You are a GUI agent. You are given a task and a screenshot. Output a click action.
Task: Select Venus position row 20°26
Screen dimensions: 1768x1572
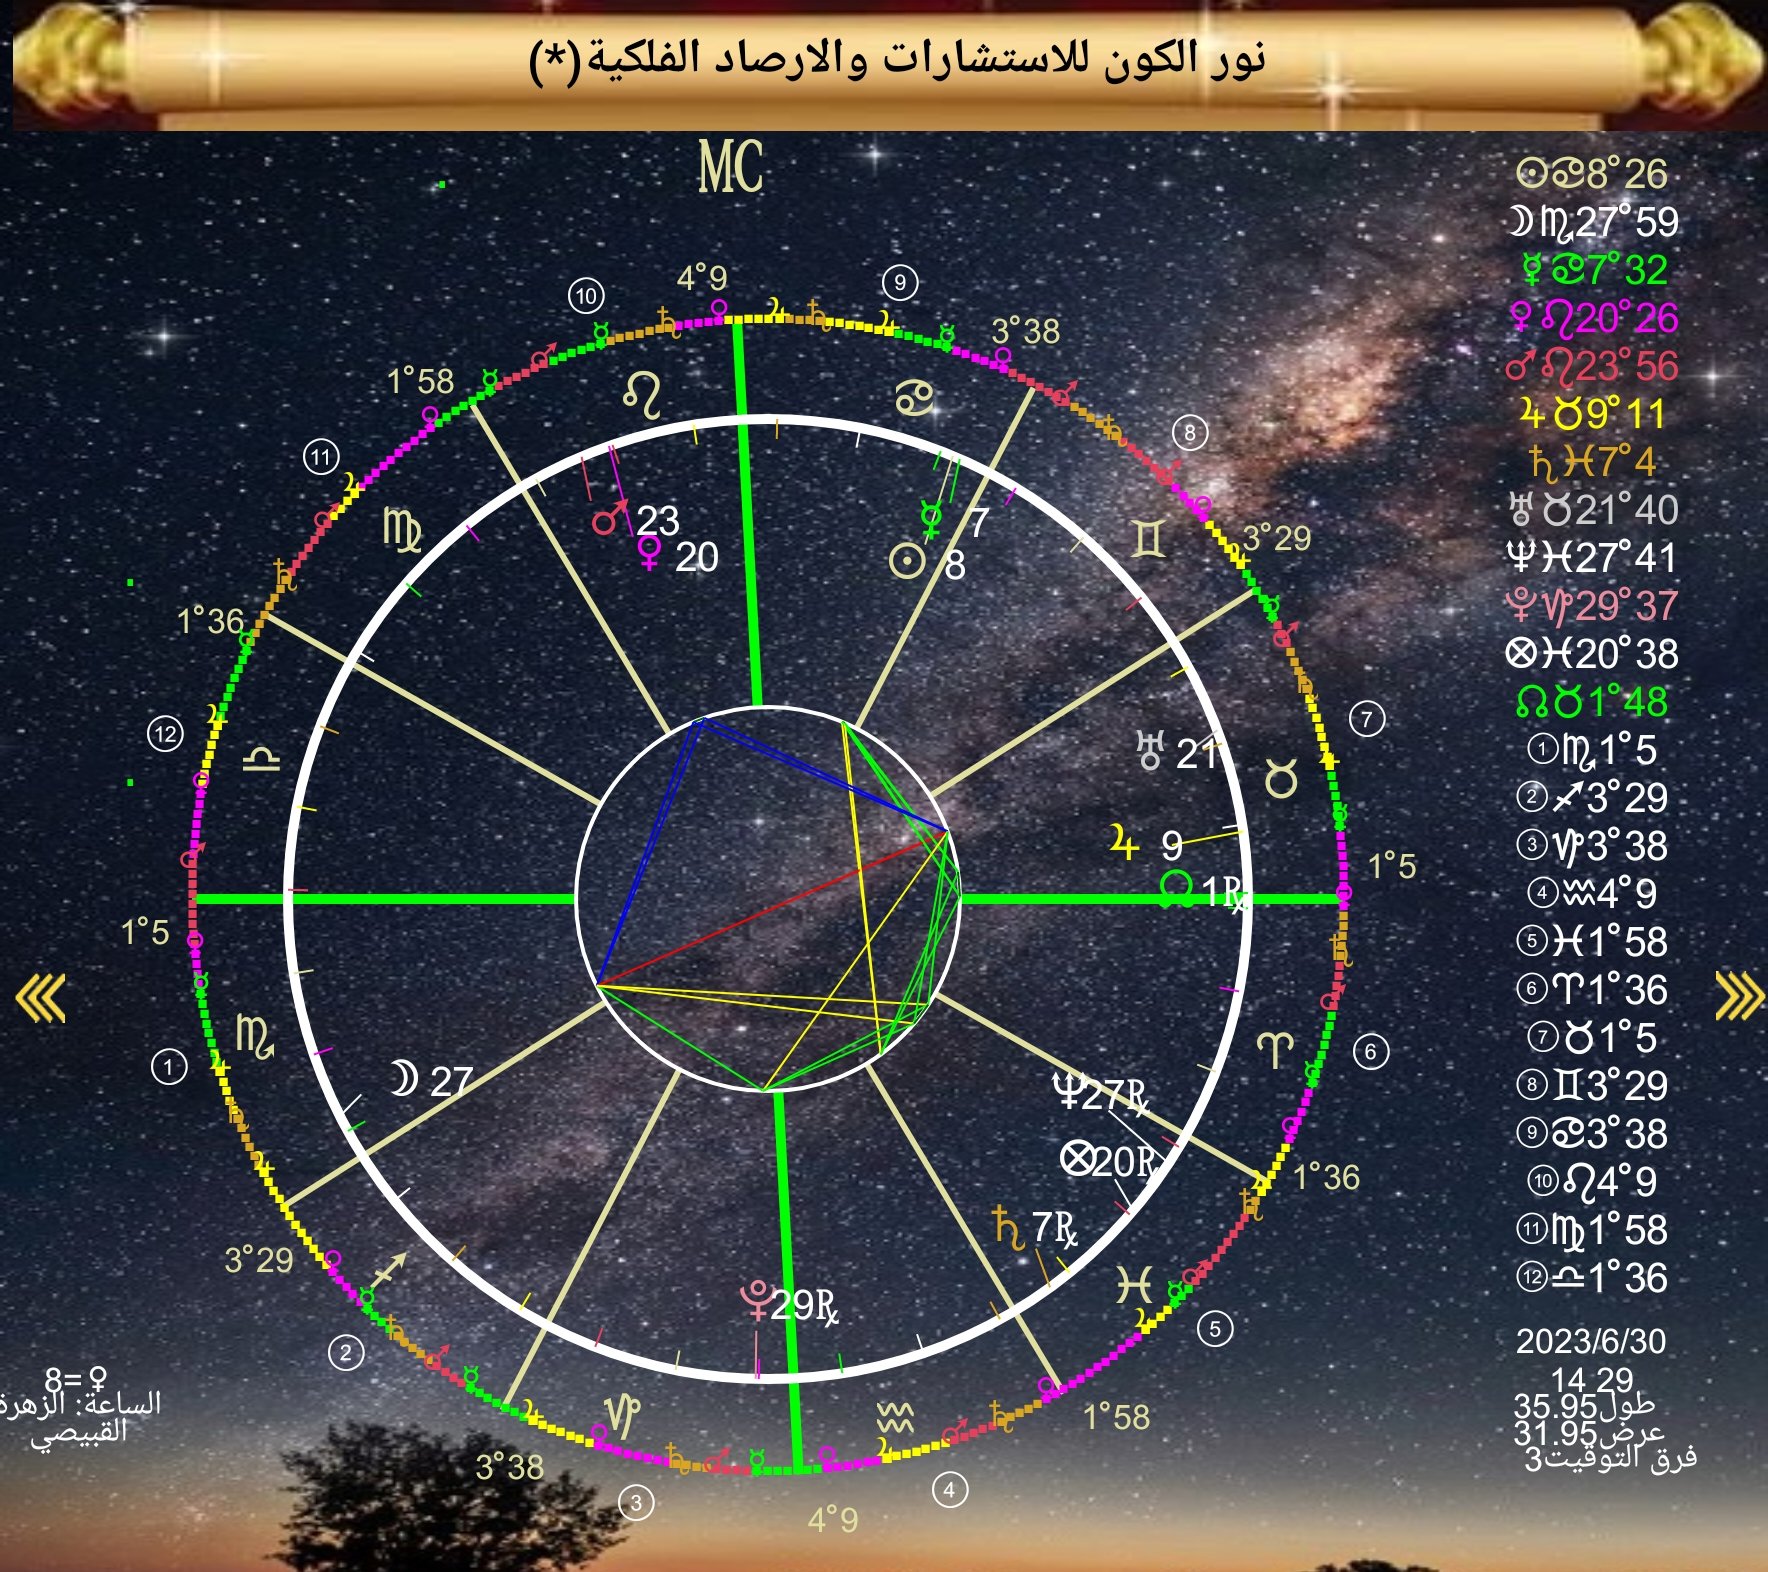[1594, 318]
